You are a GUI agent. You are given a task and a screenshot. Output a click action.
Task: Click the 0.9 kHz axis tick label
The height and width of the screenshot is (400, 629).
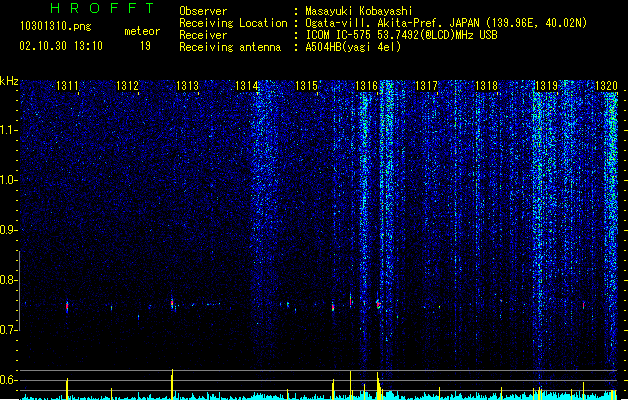pos(9,230)
